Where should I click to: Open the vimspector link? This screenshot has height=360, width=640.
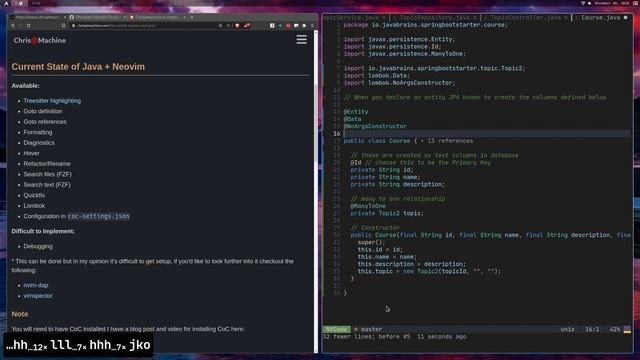click(38, 296)
